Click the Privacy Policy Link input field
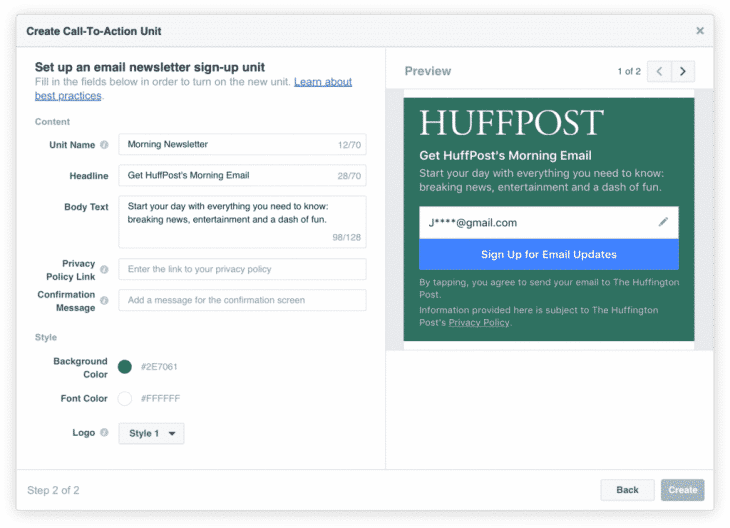The image size is (730, 528). (242, 269)
